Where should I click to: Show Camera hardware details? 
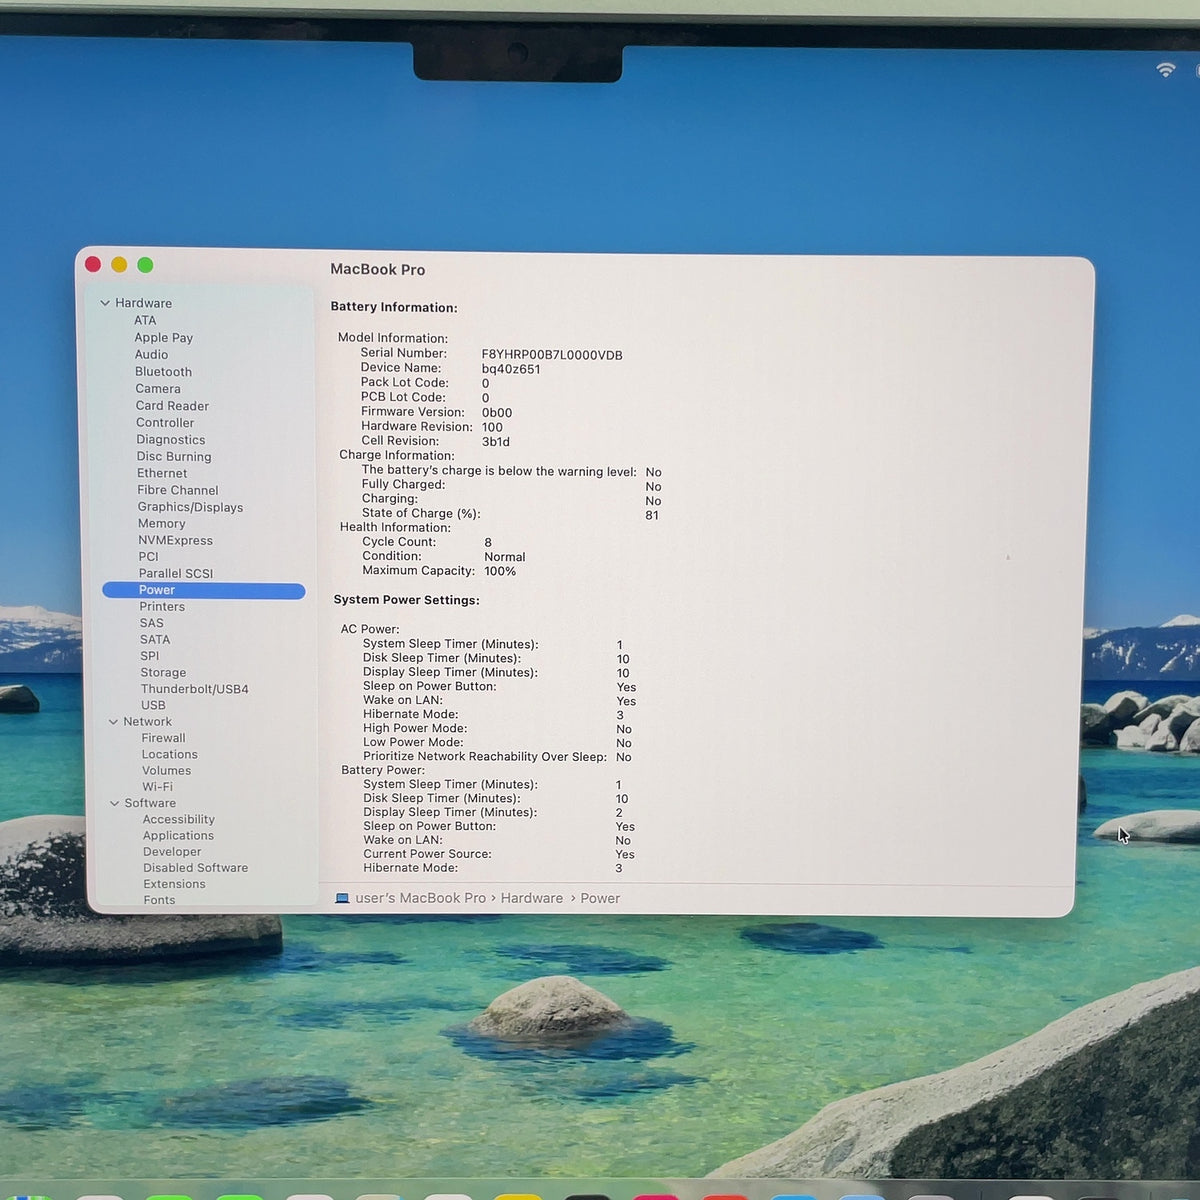click(158, 389)
